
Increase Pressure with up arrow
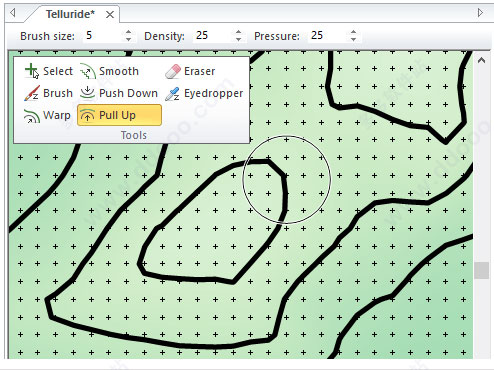353,32
